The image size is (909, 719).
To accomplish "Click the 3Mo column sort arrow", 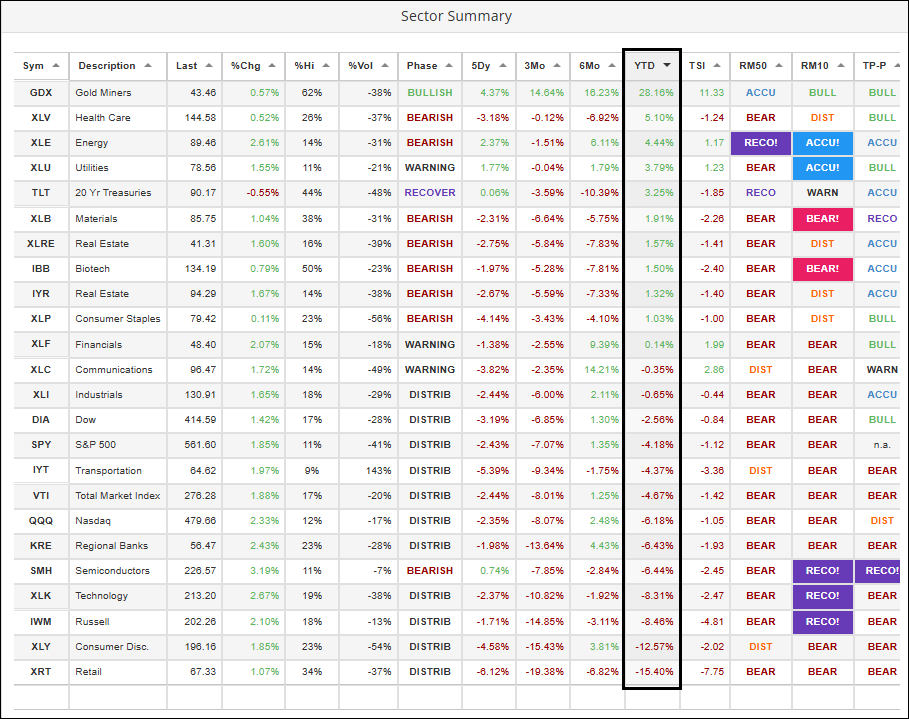I will pyautogui.click(x=557, y=66).
